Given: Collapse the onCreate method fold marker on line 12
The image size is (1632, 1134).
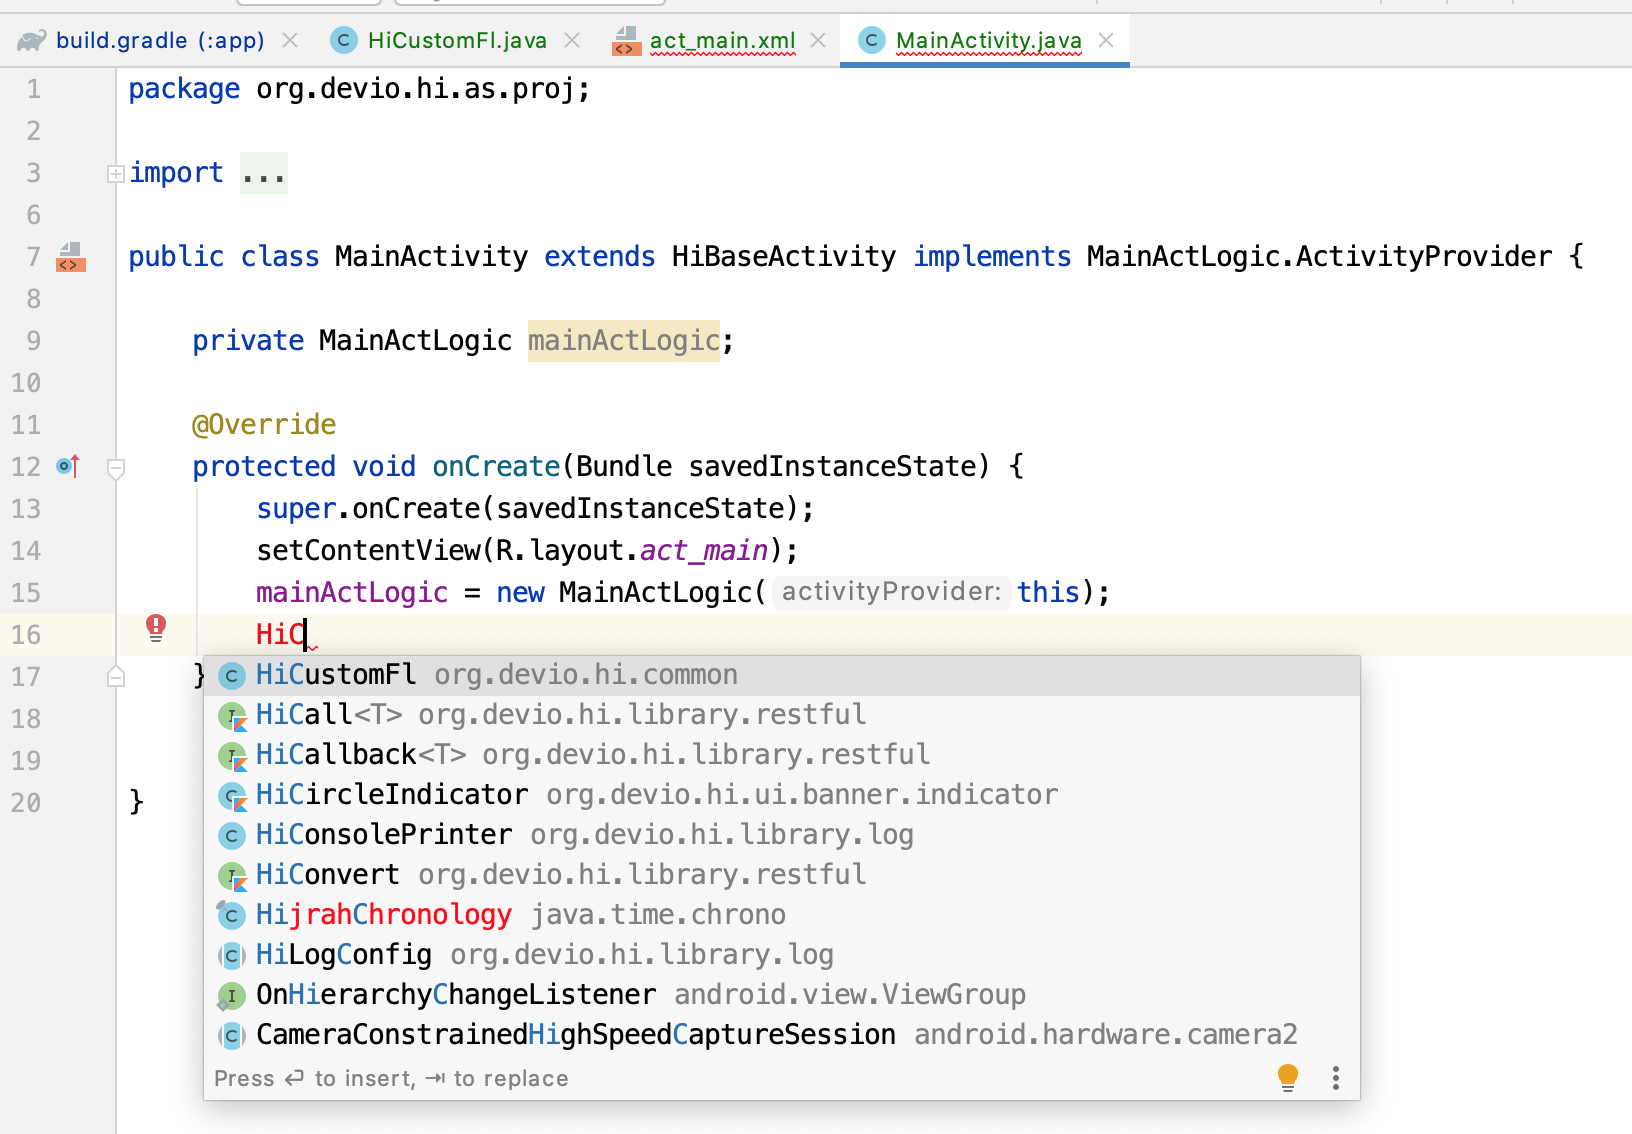Looking at the screenshot, I should click(116, 468).
